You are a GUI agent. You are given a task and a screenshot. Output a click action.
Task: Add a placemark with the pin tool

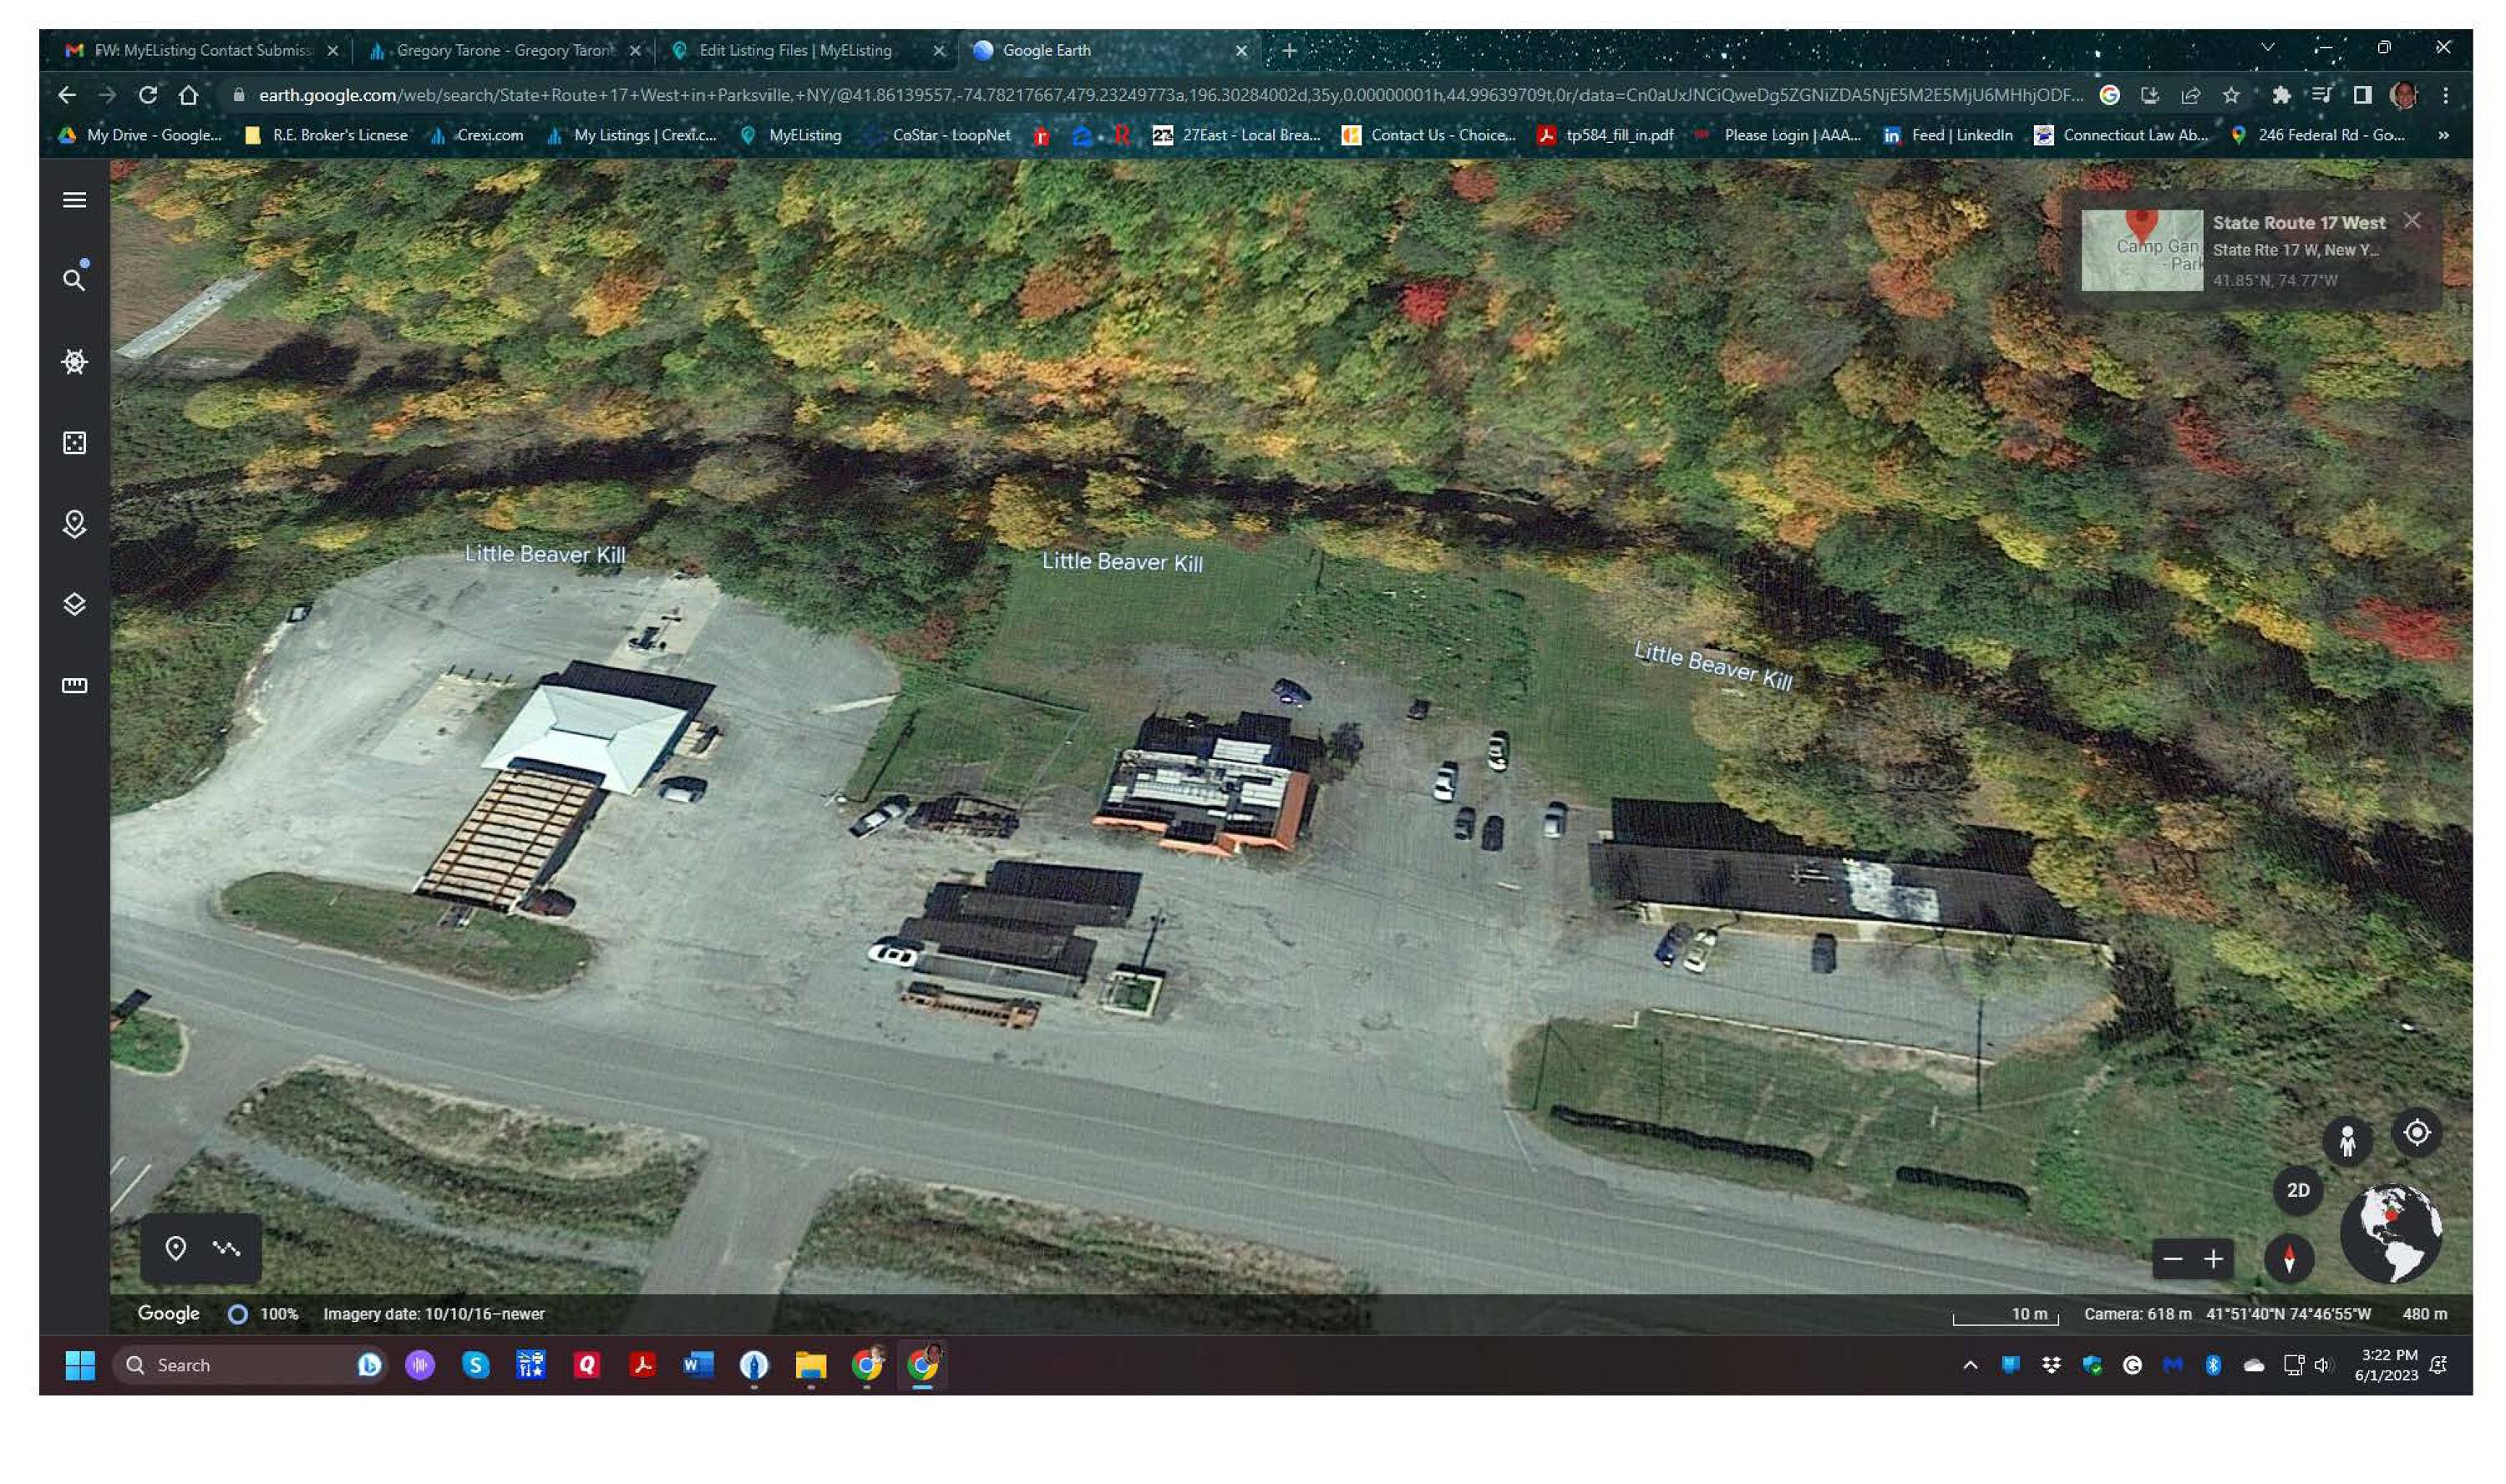pyautogui.click(x=176, y=1248)
